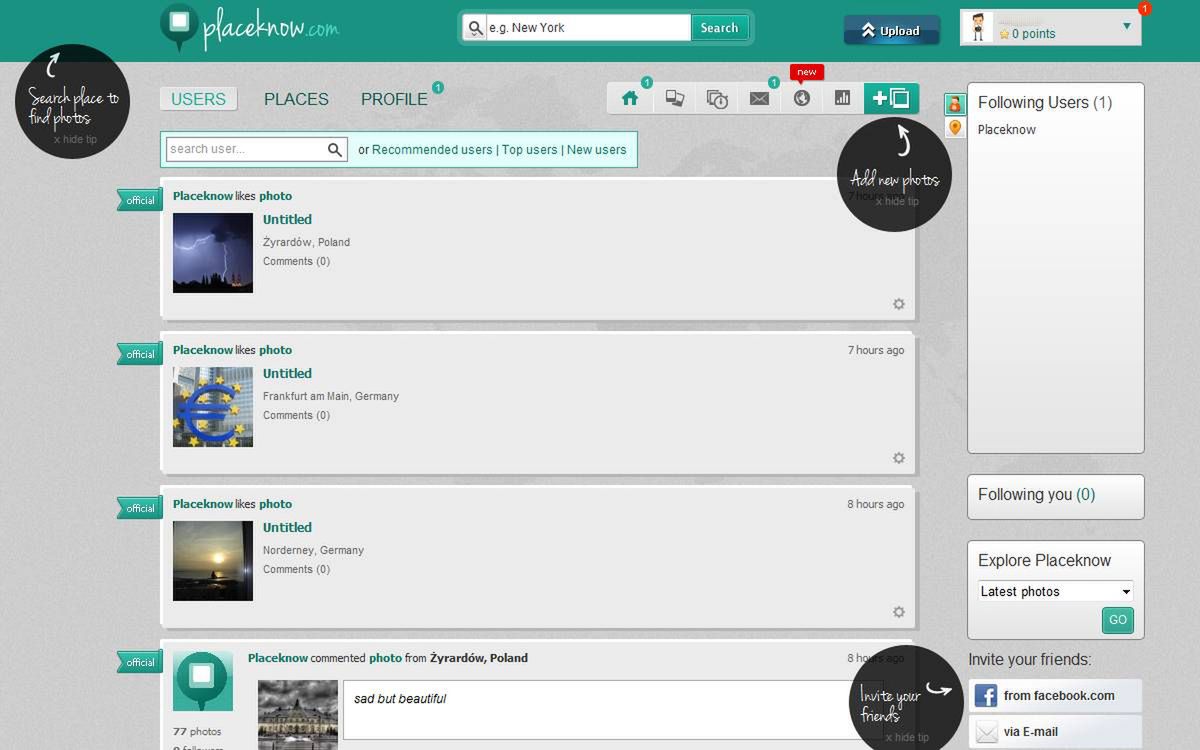Click the add new photos plus icon

tap(890, 98)
